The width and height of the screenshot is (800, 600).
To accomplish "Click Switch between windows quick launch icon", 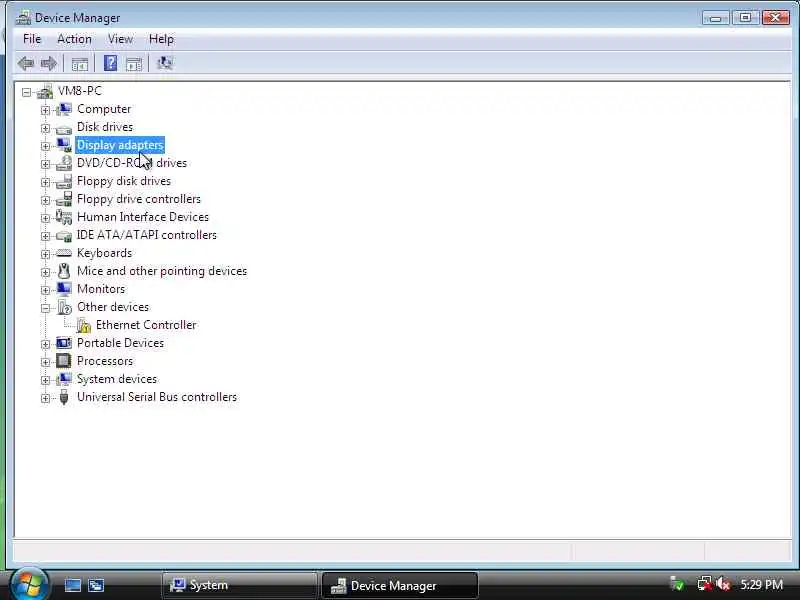I will point(96,585).
